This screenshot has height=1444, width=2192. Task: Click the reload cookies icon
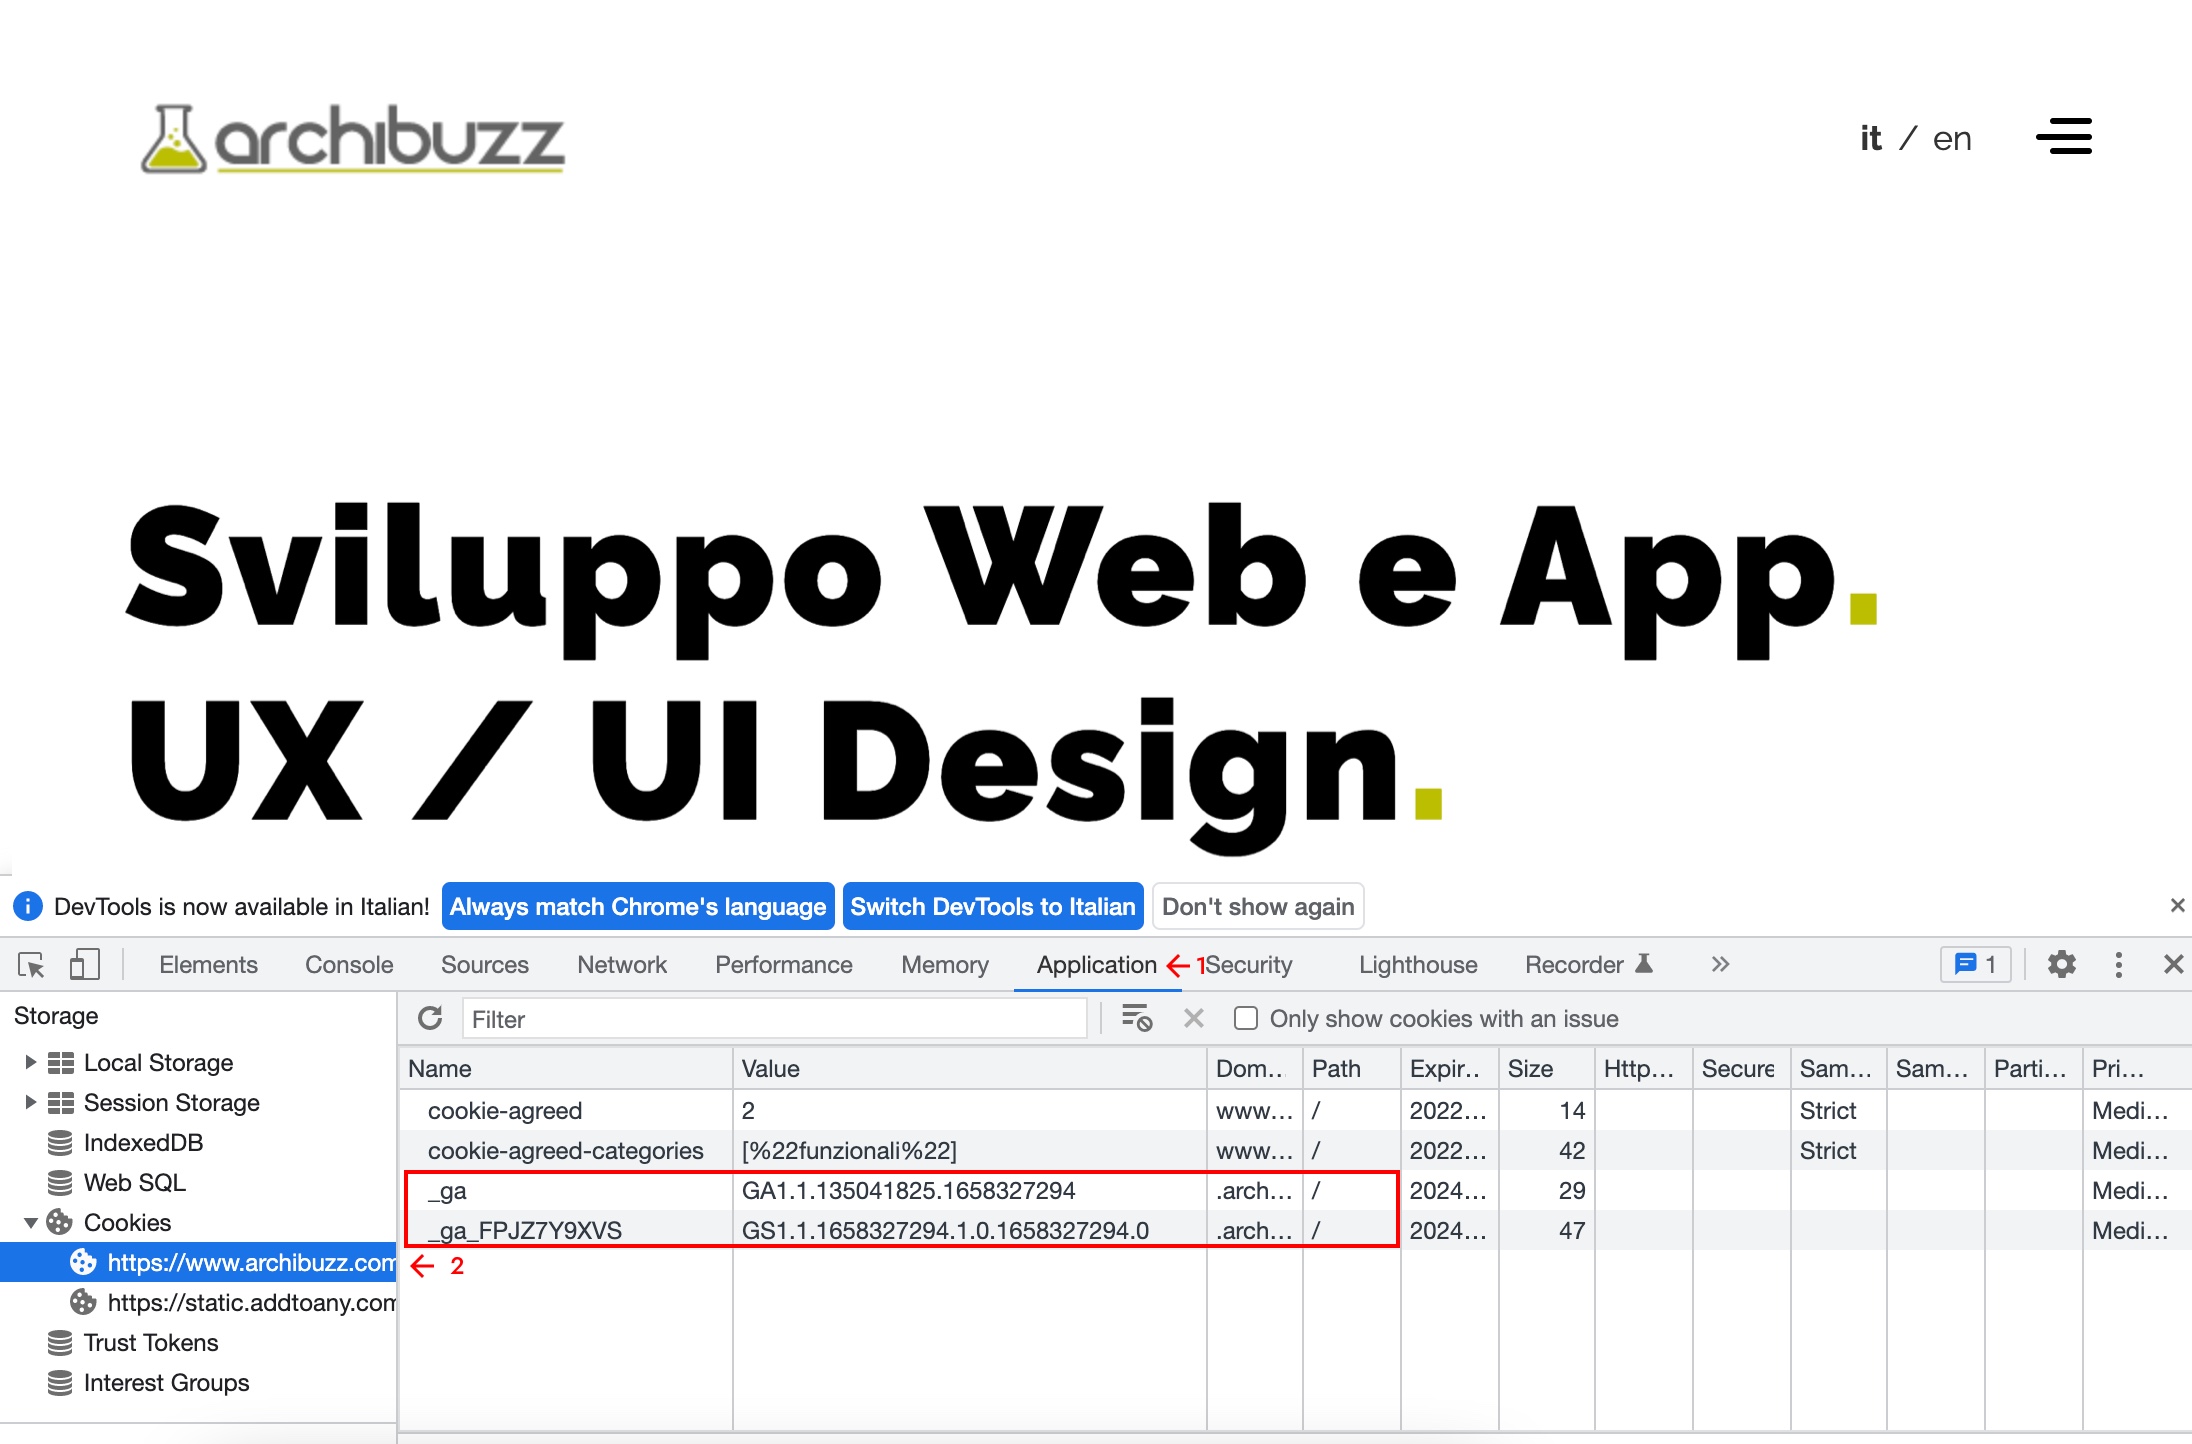click(427, 1019)
